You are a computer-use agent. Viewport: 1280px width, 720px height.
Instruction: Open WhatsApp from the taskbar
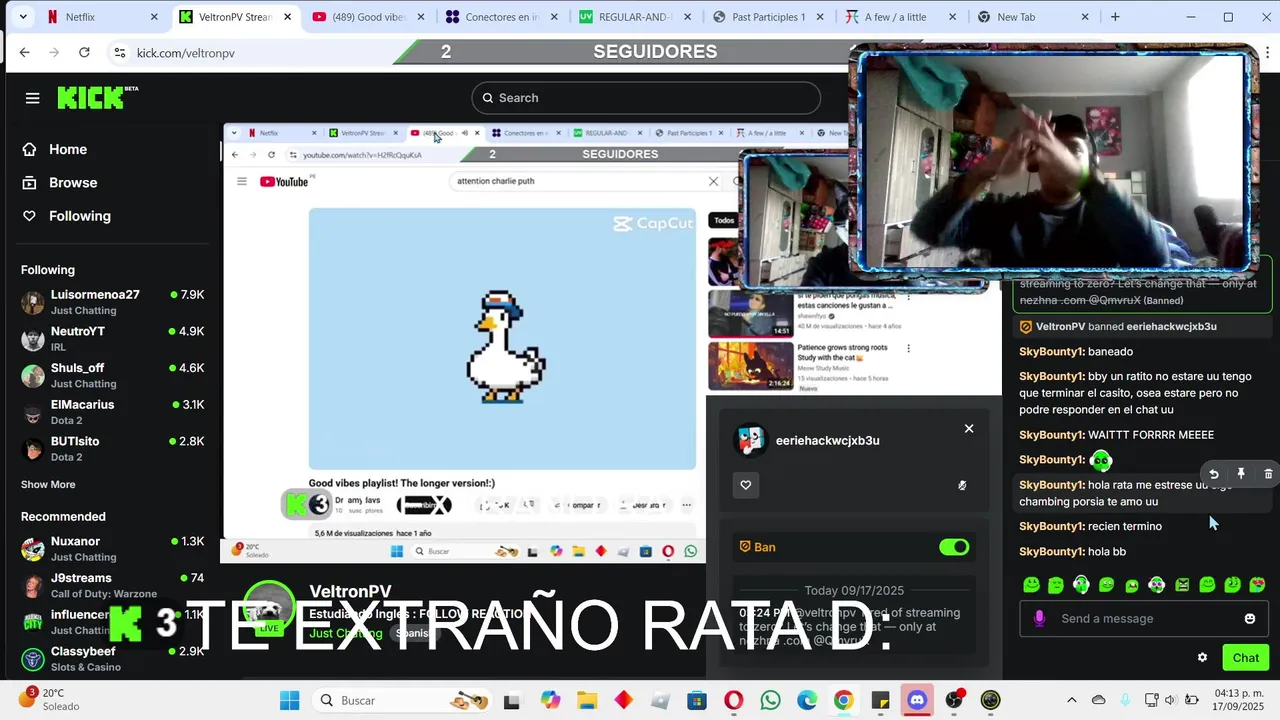click(770, 700)
